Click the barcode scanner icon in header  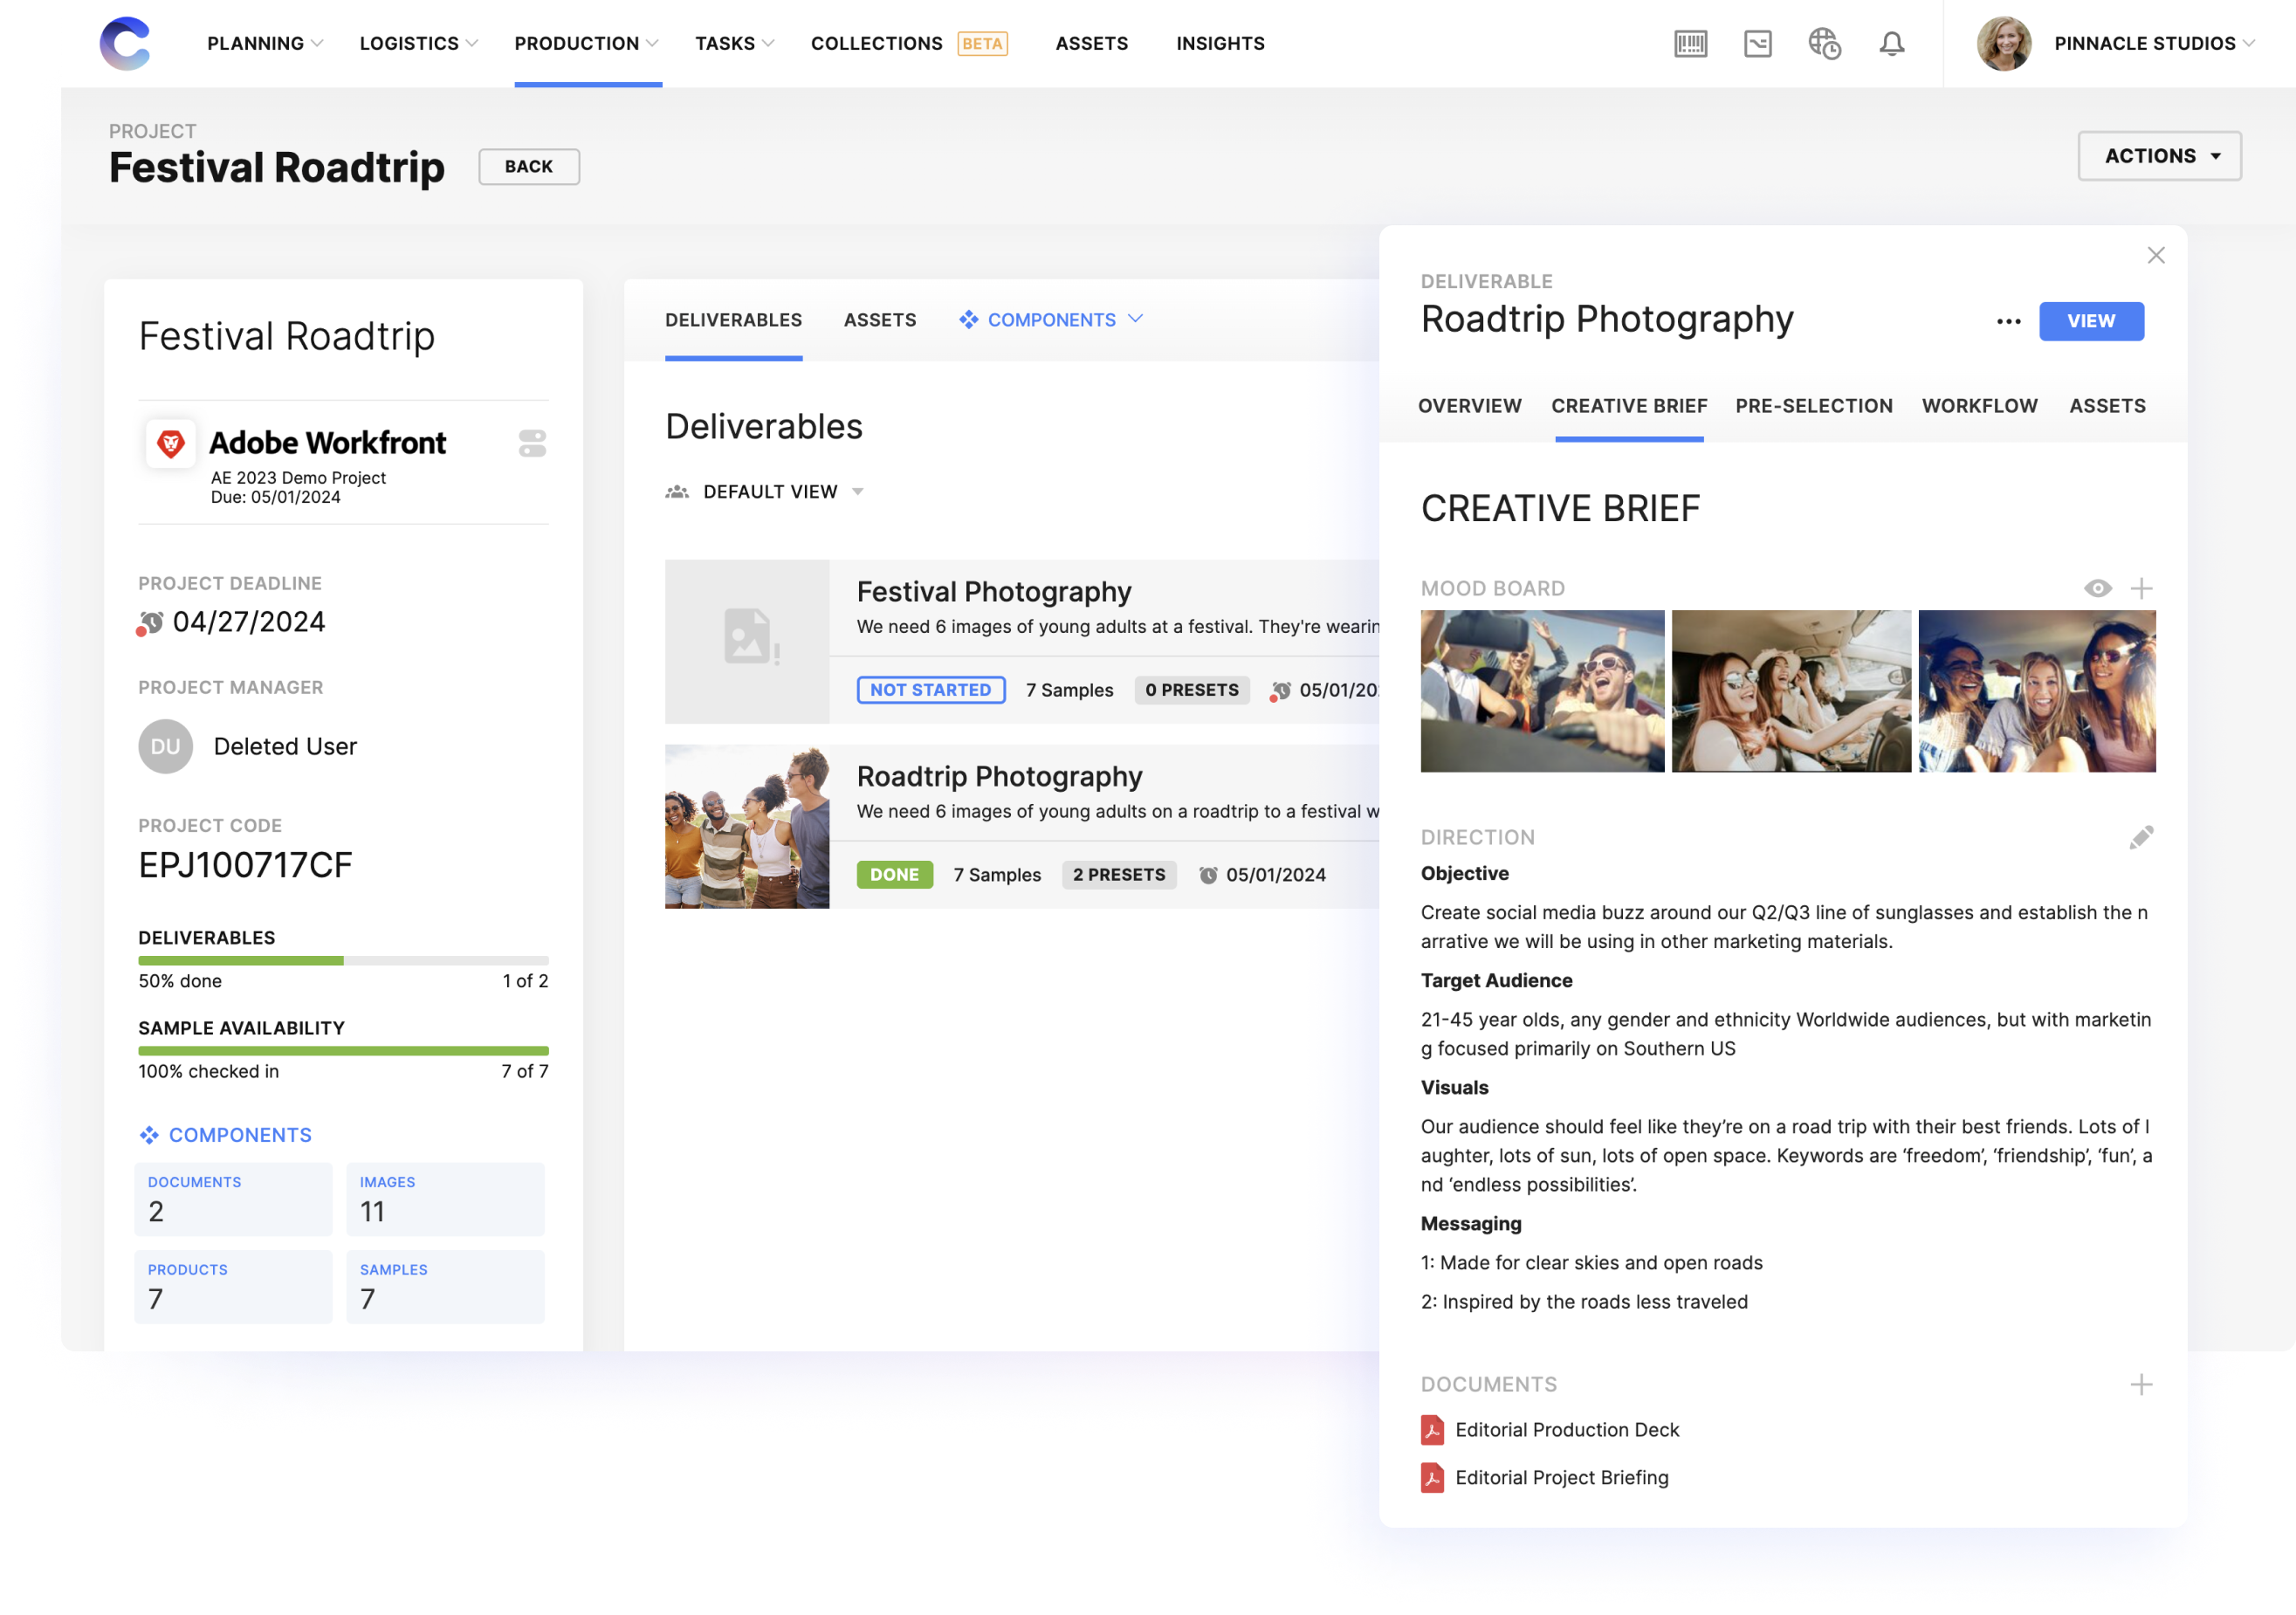1690,44
